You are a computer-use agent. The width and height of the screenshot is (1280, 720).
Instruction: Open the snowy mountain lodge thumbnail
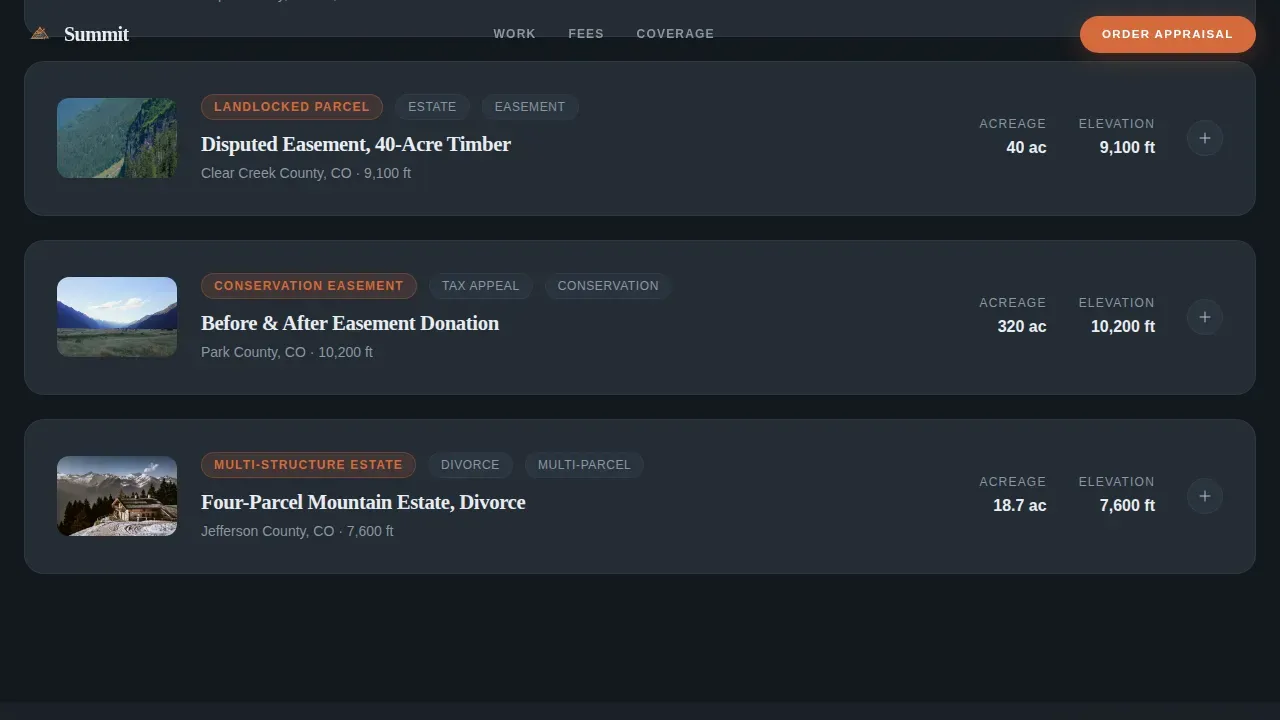tap(117, 496)
